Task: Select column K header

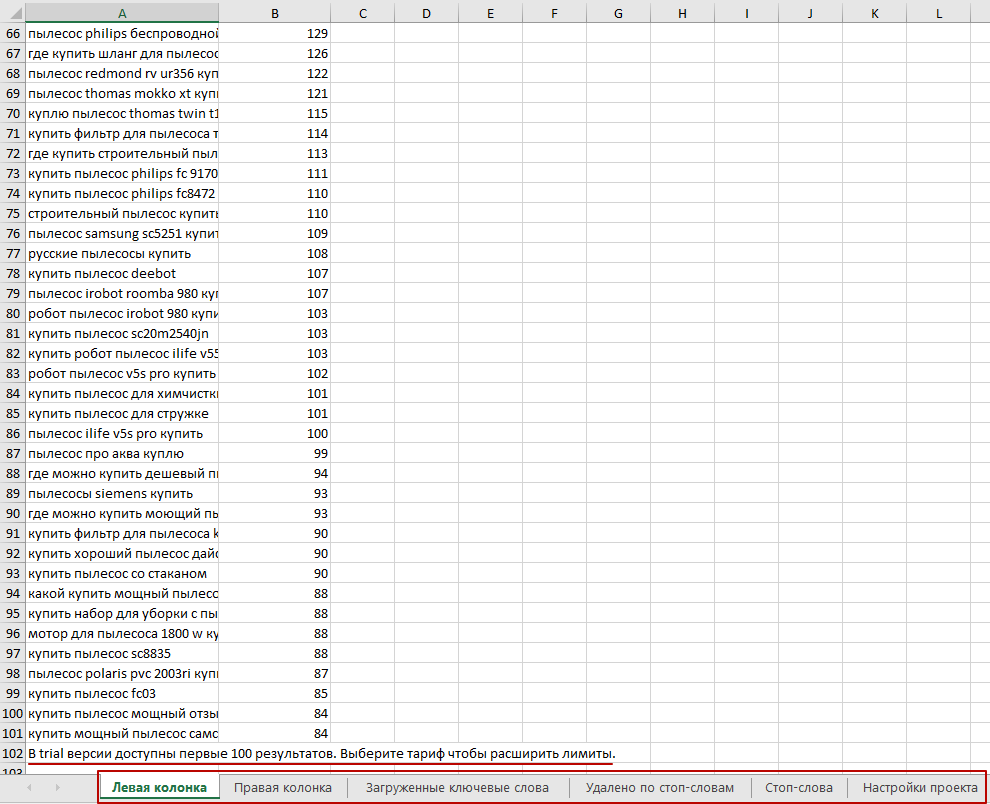Action: point(874,13)
